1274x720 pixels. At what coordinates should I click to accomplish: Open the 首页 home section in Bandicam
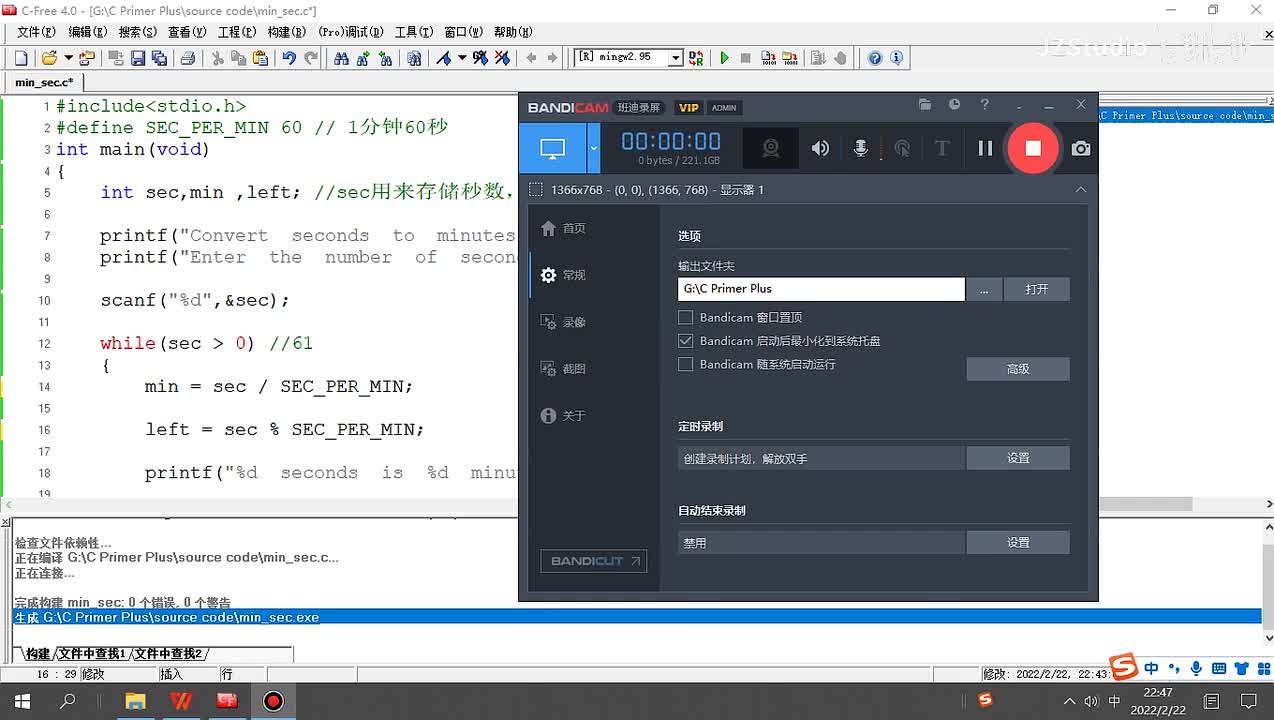pyautogui.click(x=563, y=228)
